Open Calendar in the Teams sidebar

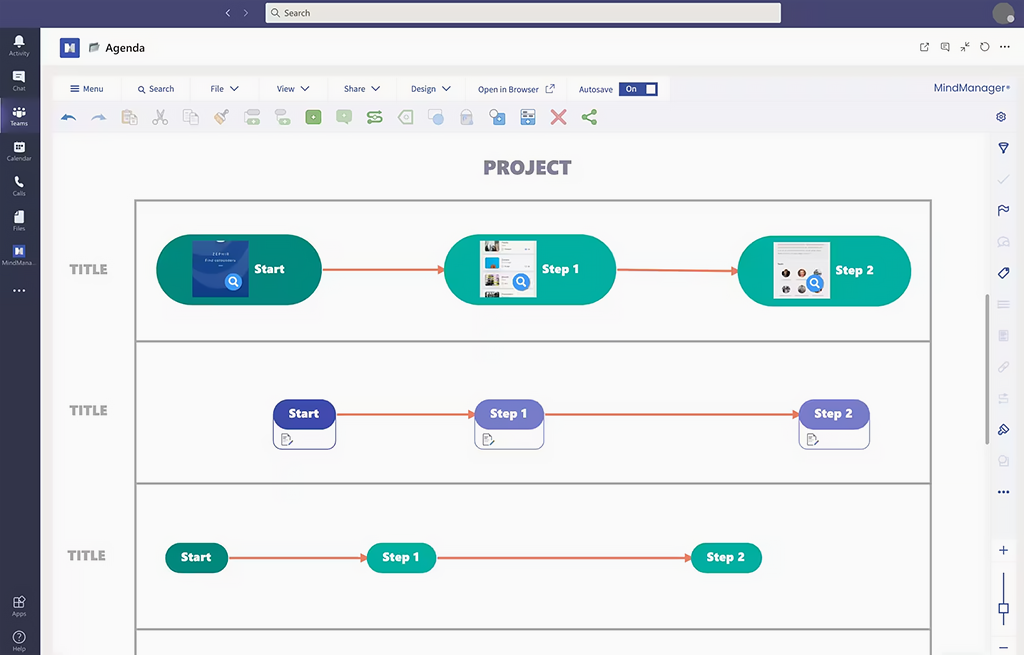click(x=19, y=151)
